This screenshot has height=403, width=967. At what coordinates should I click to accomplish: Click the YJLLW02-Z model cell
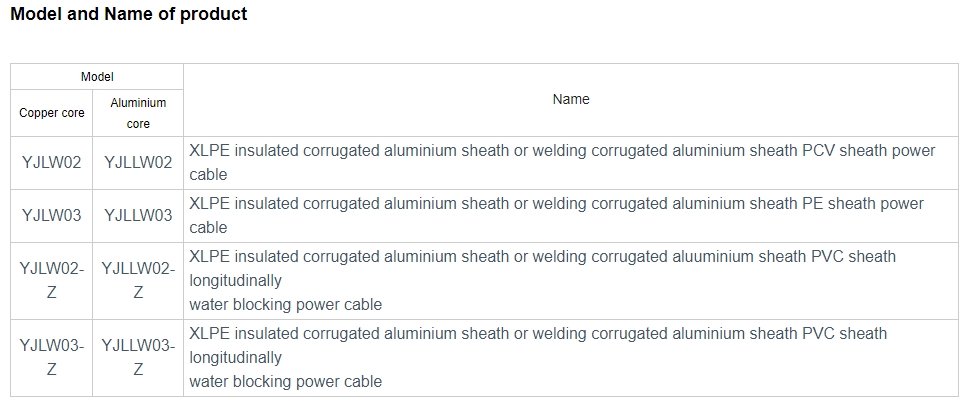click(138, 281)
